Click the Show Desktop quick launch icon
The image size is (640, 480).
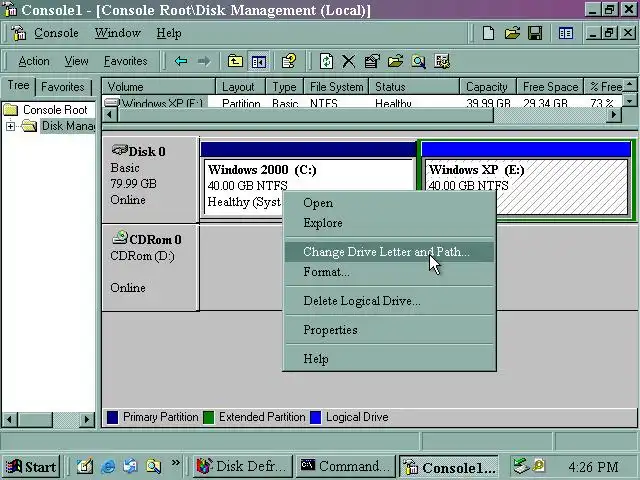[85, 466]
